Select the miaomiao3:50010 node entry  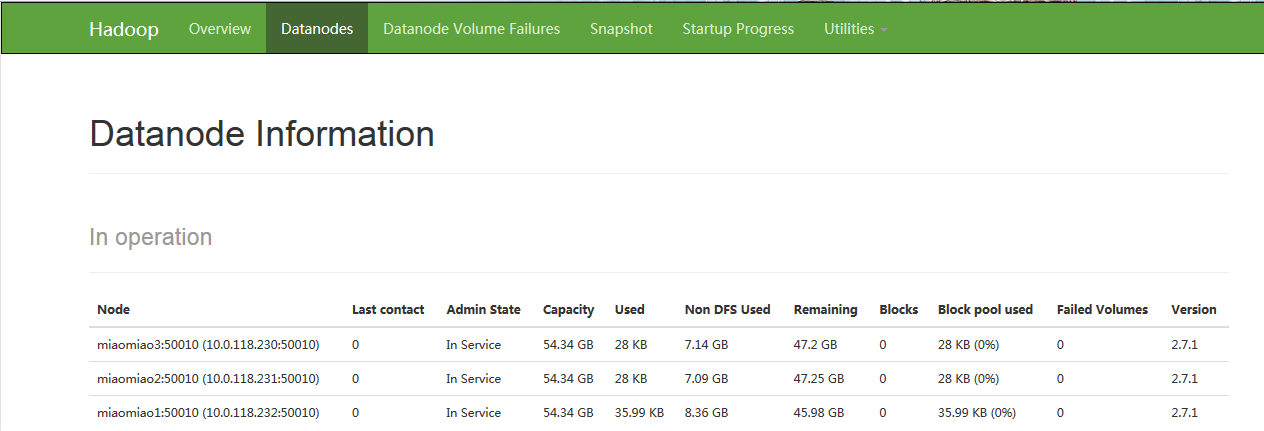point(208,345)
